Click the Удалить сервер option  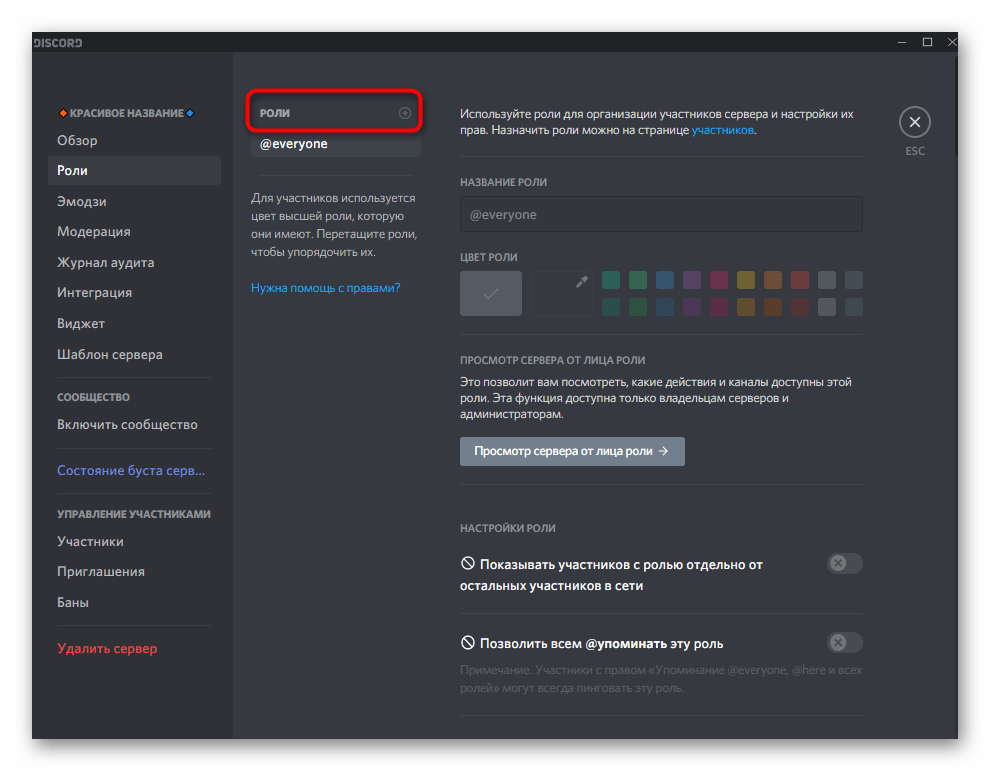coord(107,648)
